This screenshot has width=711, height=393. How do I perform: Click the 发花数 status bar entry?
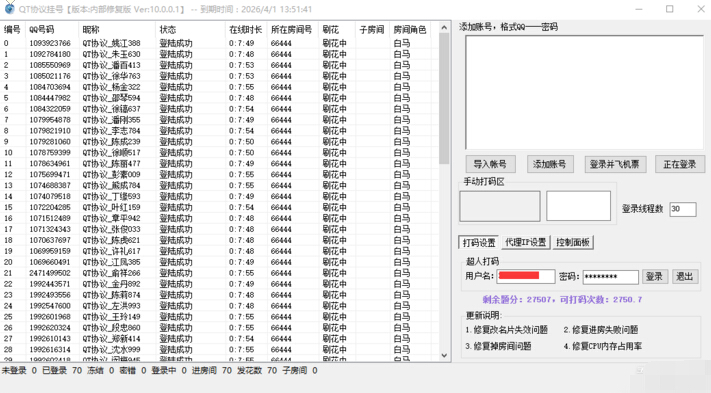tap(257, 371)
